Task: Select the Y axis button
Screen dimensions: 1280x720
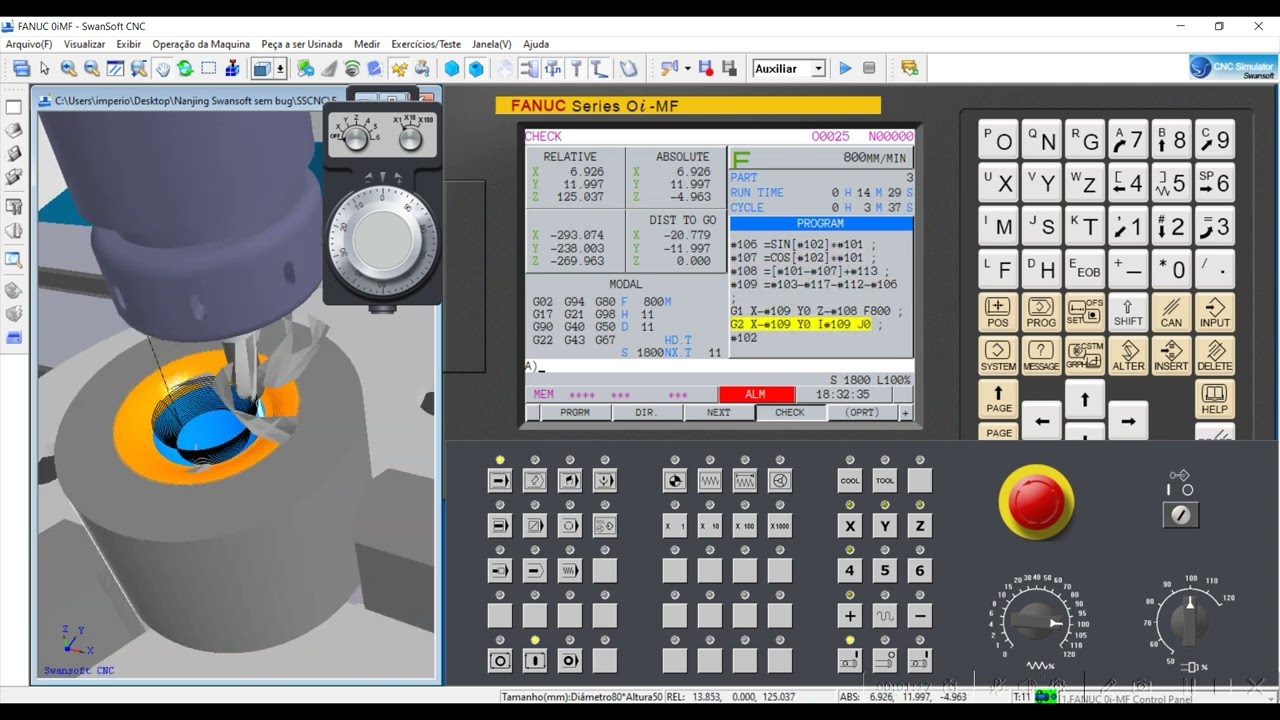Action: click(885, 526)
